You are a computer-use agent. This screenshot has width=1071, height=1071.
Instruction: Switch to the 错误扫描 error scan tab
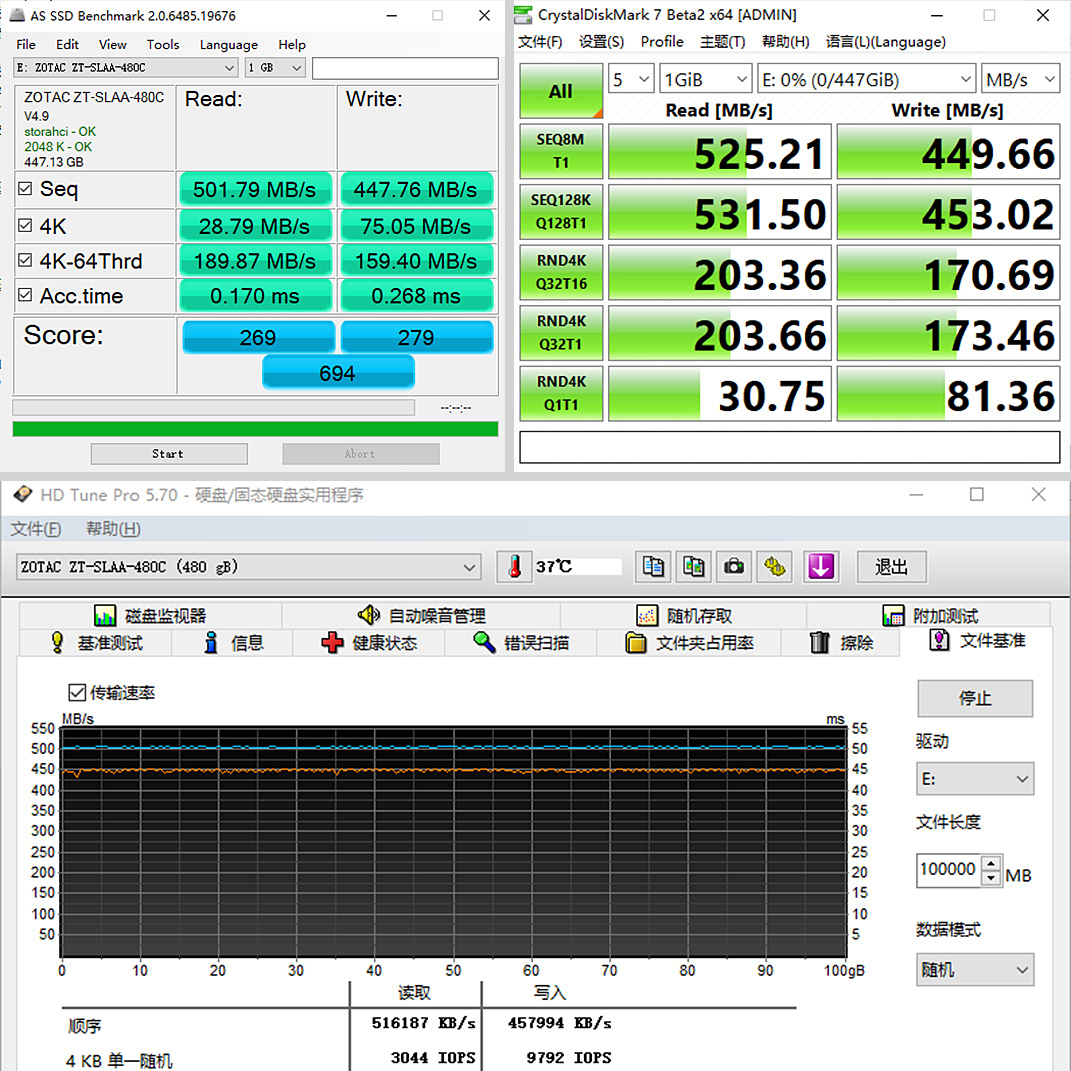520,643
